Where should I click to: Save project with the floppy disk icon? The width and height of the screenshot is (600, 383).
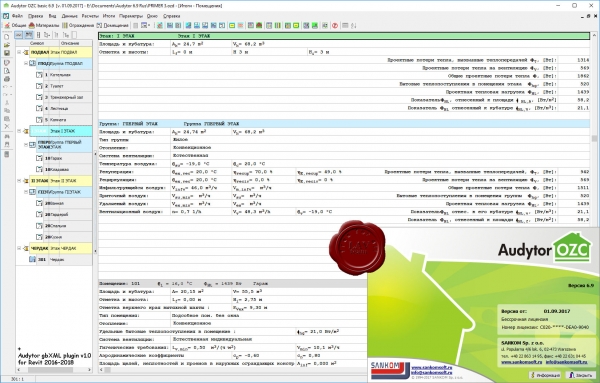click(x=7, y=53)
